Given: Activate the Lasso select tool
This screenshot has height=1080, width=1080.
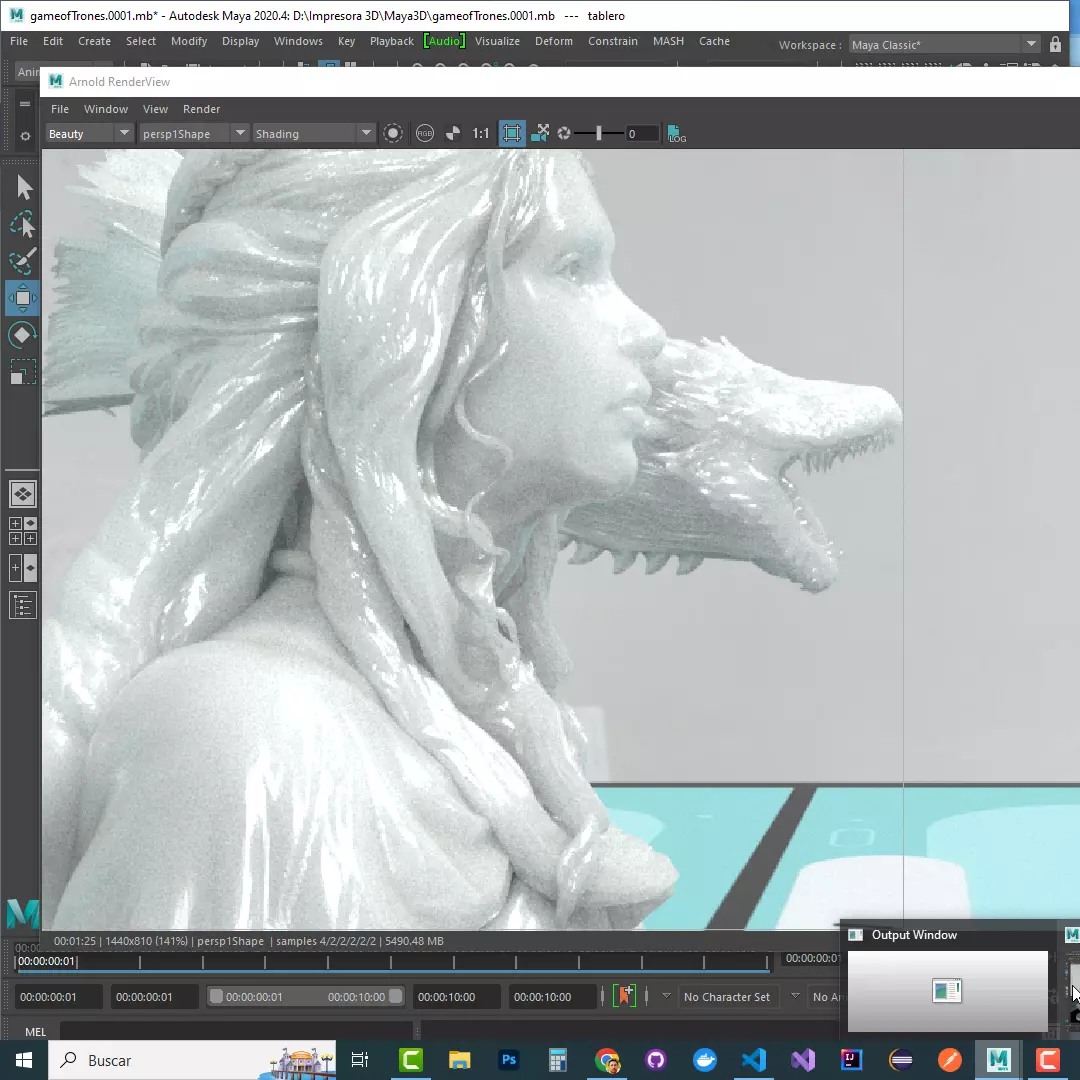Looking at the screenshot, I should point(23,225).
